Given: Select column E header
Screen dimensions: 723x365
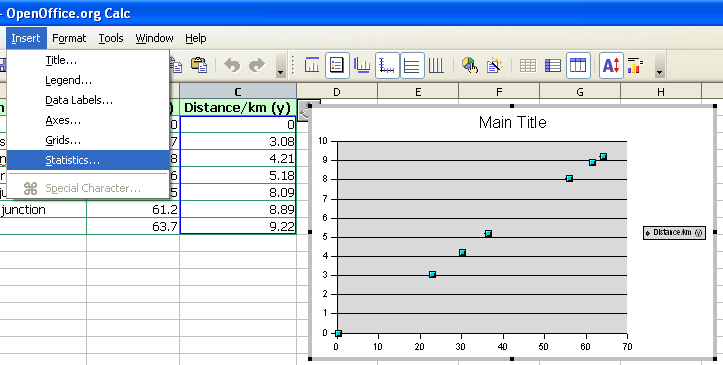Looking at the screenshot, I should (x=418, y=91).
